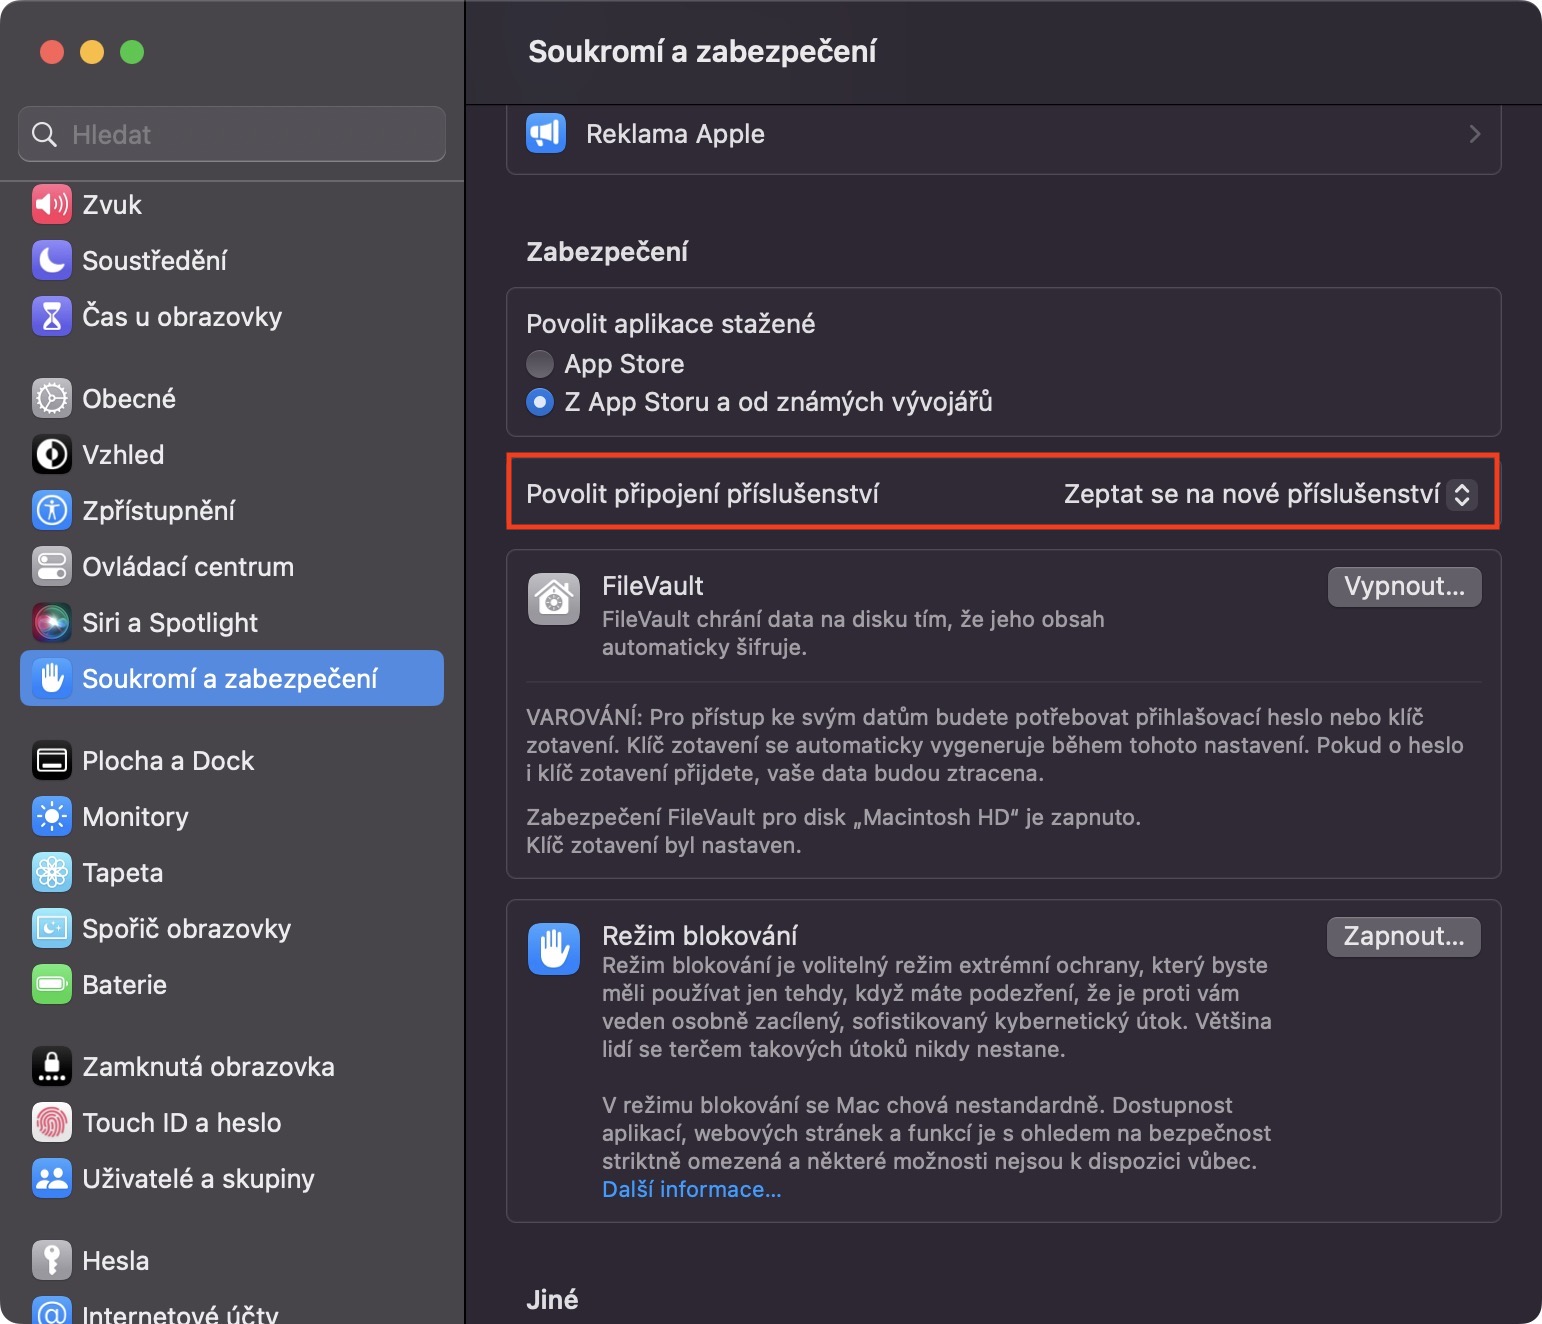Select the App Store radio option
This screenshot has width=1542, height=1324.
[540, 364]
